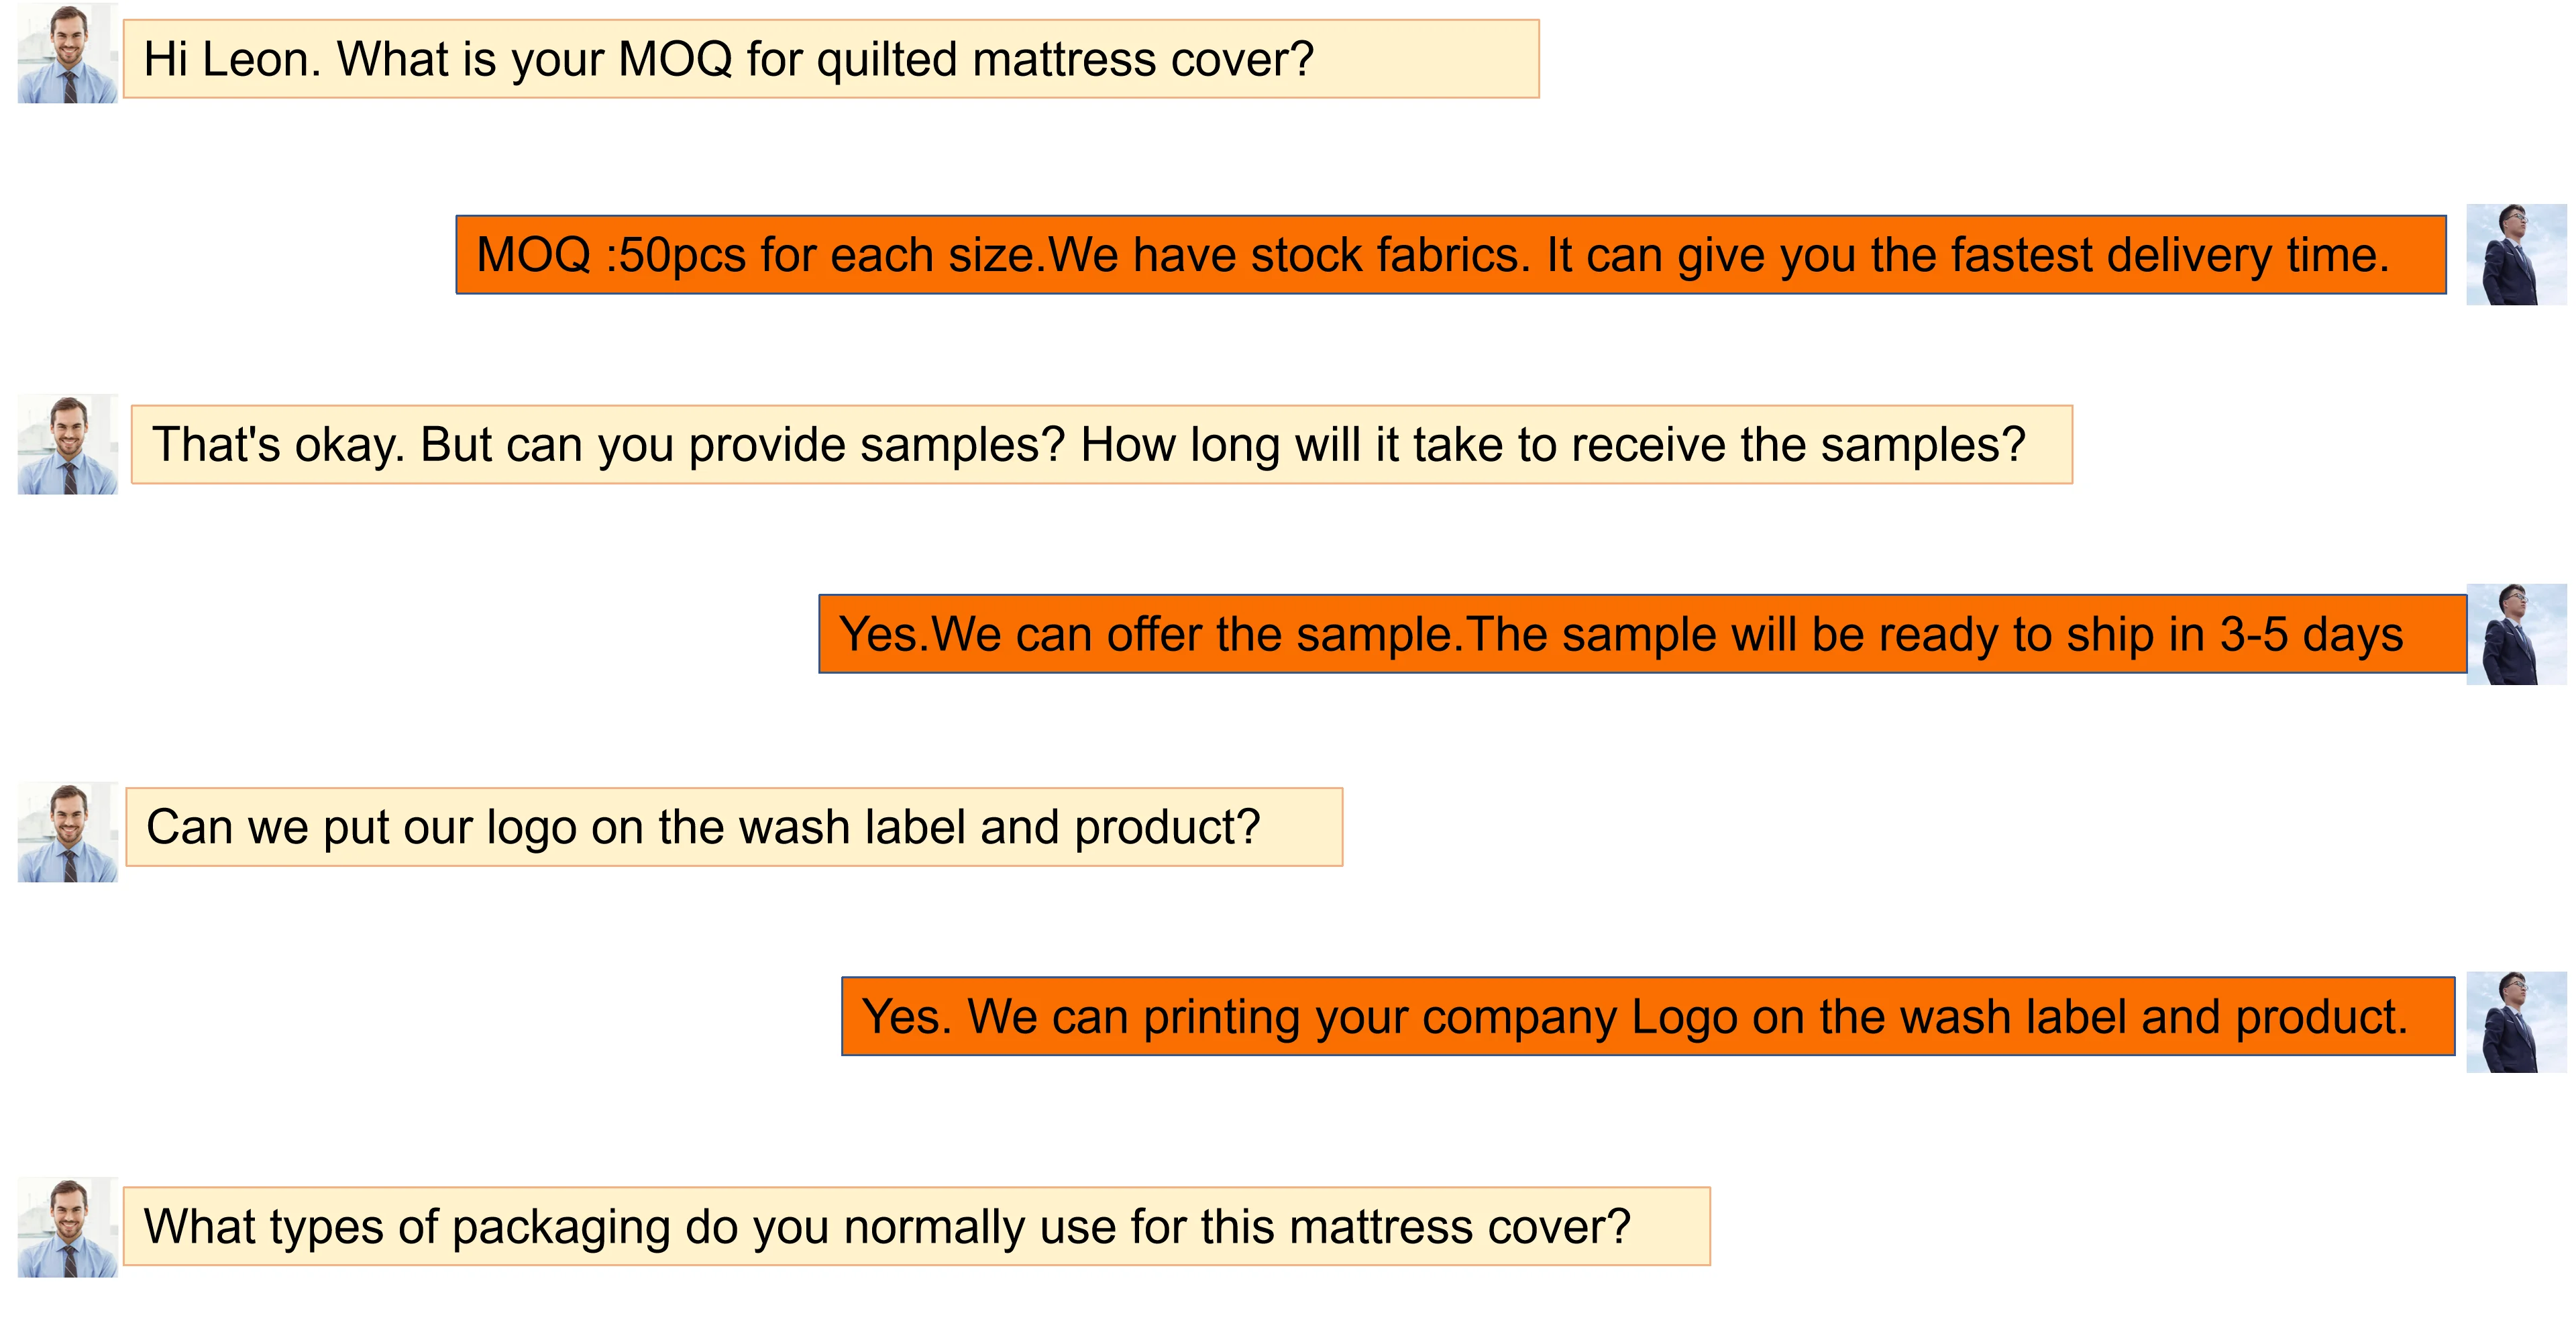Image resolution: width=2576 pixels, height=1344 pixels.
Task: Click customer avatar beside "That's okay" message
Action: [68, 444]
